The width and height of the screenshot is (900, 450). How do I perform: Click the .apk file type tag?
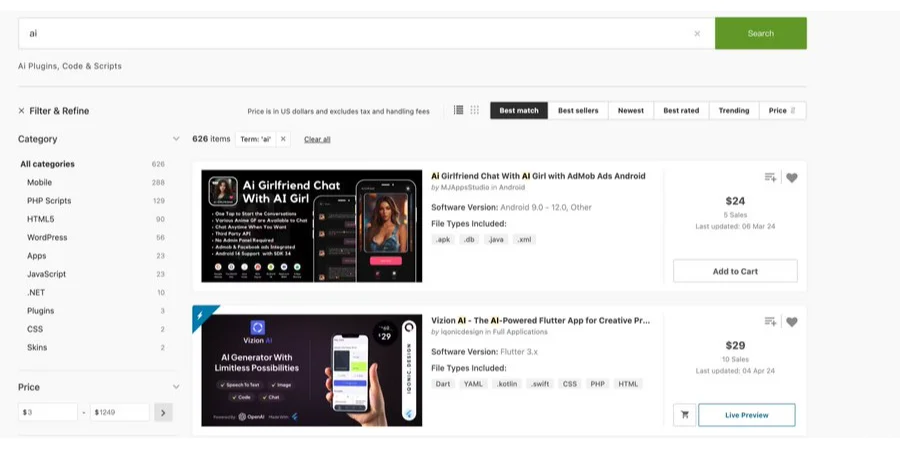point(443,240)
